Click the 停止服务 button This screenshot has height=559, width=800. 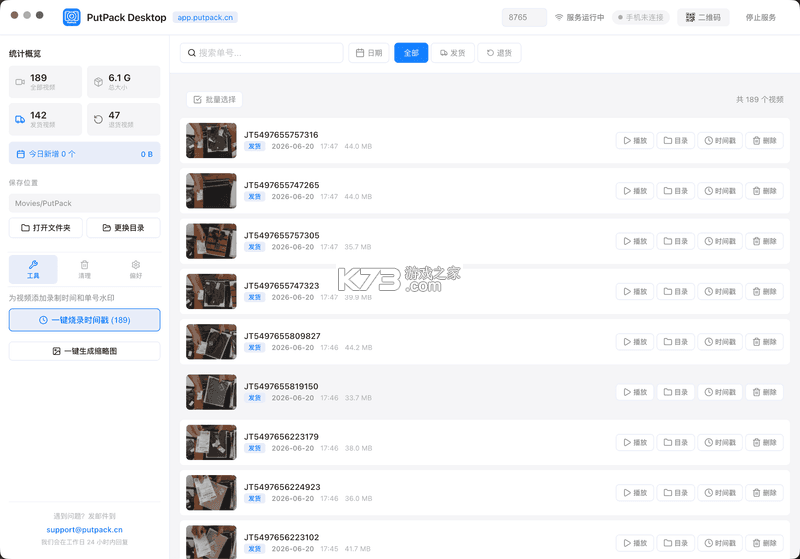[760, 17]
